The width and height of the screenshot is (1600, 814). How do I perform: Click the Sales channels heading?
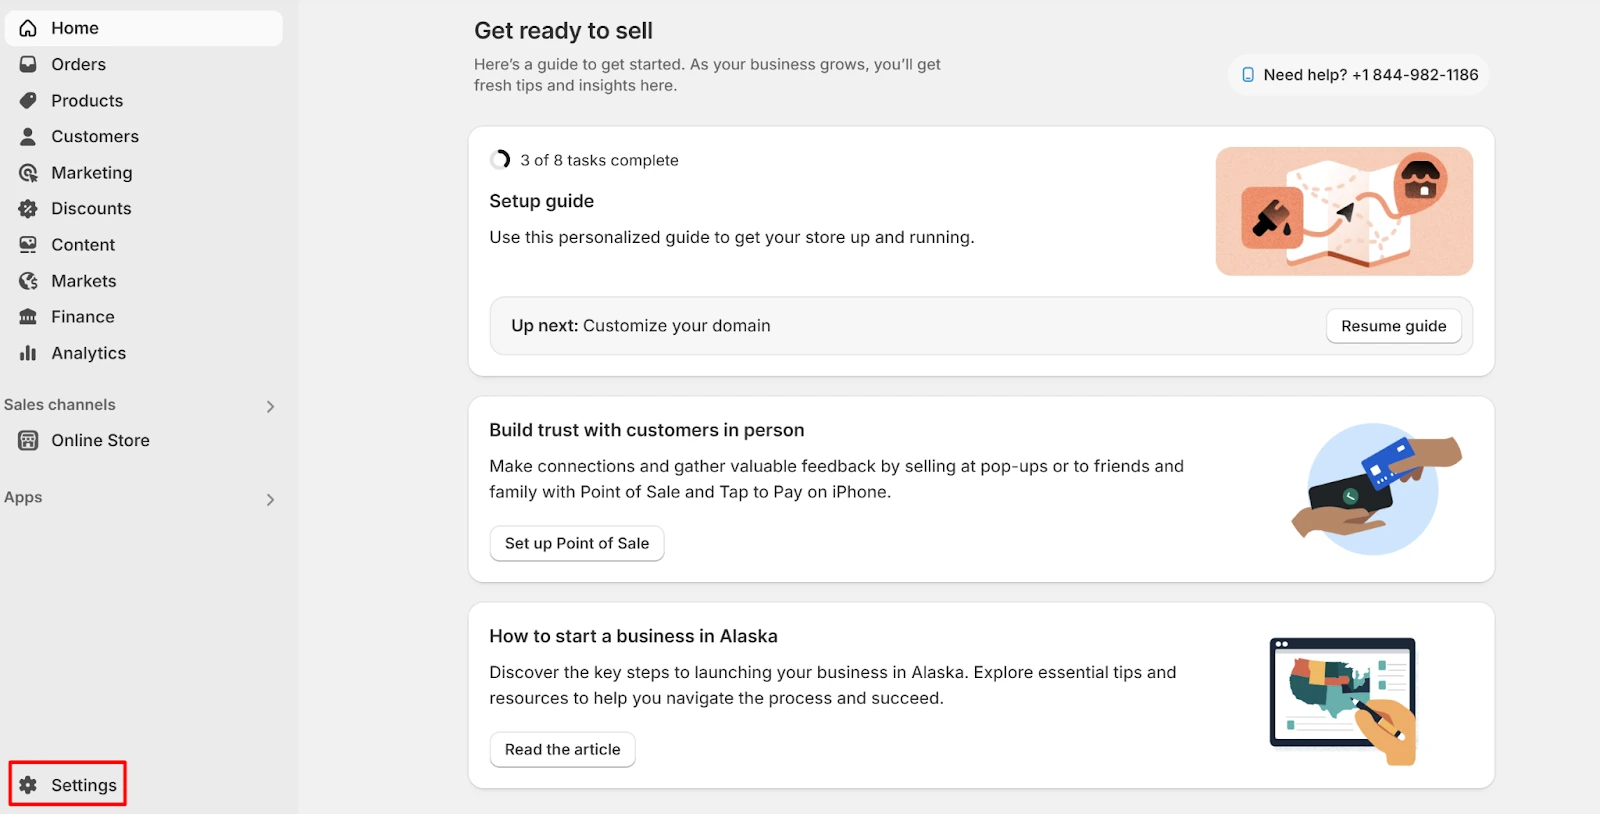tap(60, 404)
